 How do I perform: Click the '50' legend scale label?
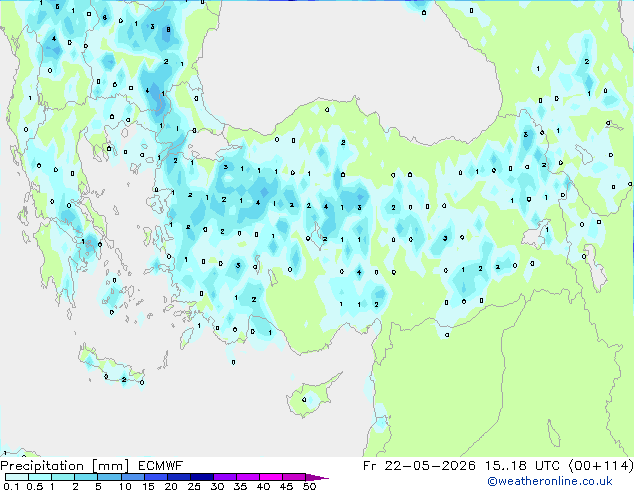[310, 486]
